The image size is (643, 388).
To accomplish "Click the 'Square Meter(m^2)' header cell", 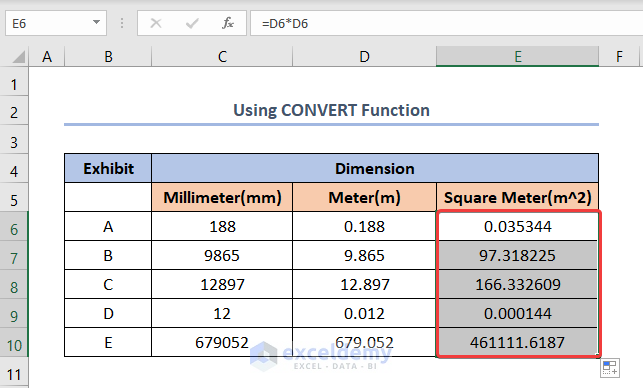I will (518, 197).
